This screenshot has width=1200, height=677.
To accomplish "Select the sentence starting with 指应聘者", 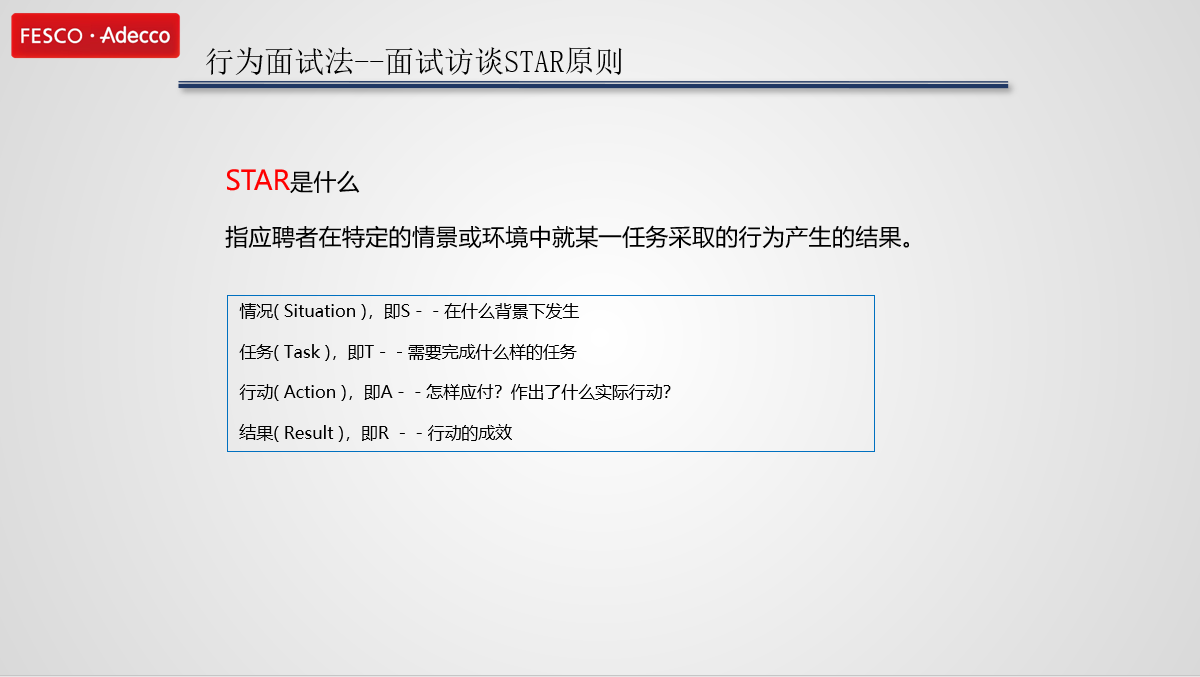I will click(569, 238).
